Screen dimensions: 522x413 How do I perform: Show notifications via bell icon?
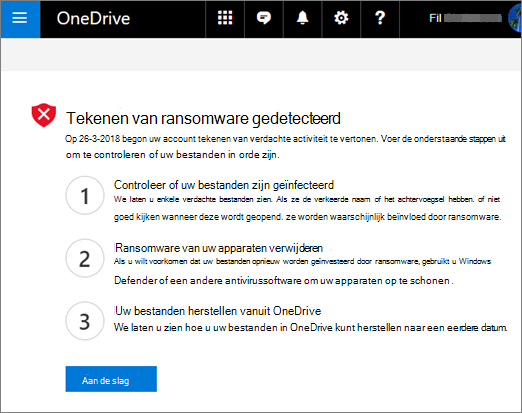[x=302, y=18]
